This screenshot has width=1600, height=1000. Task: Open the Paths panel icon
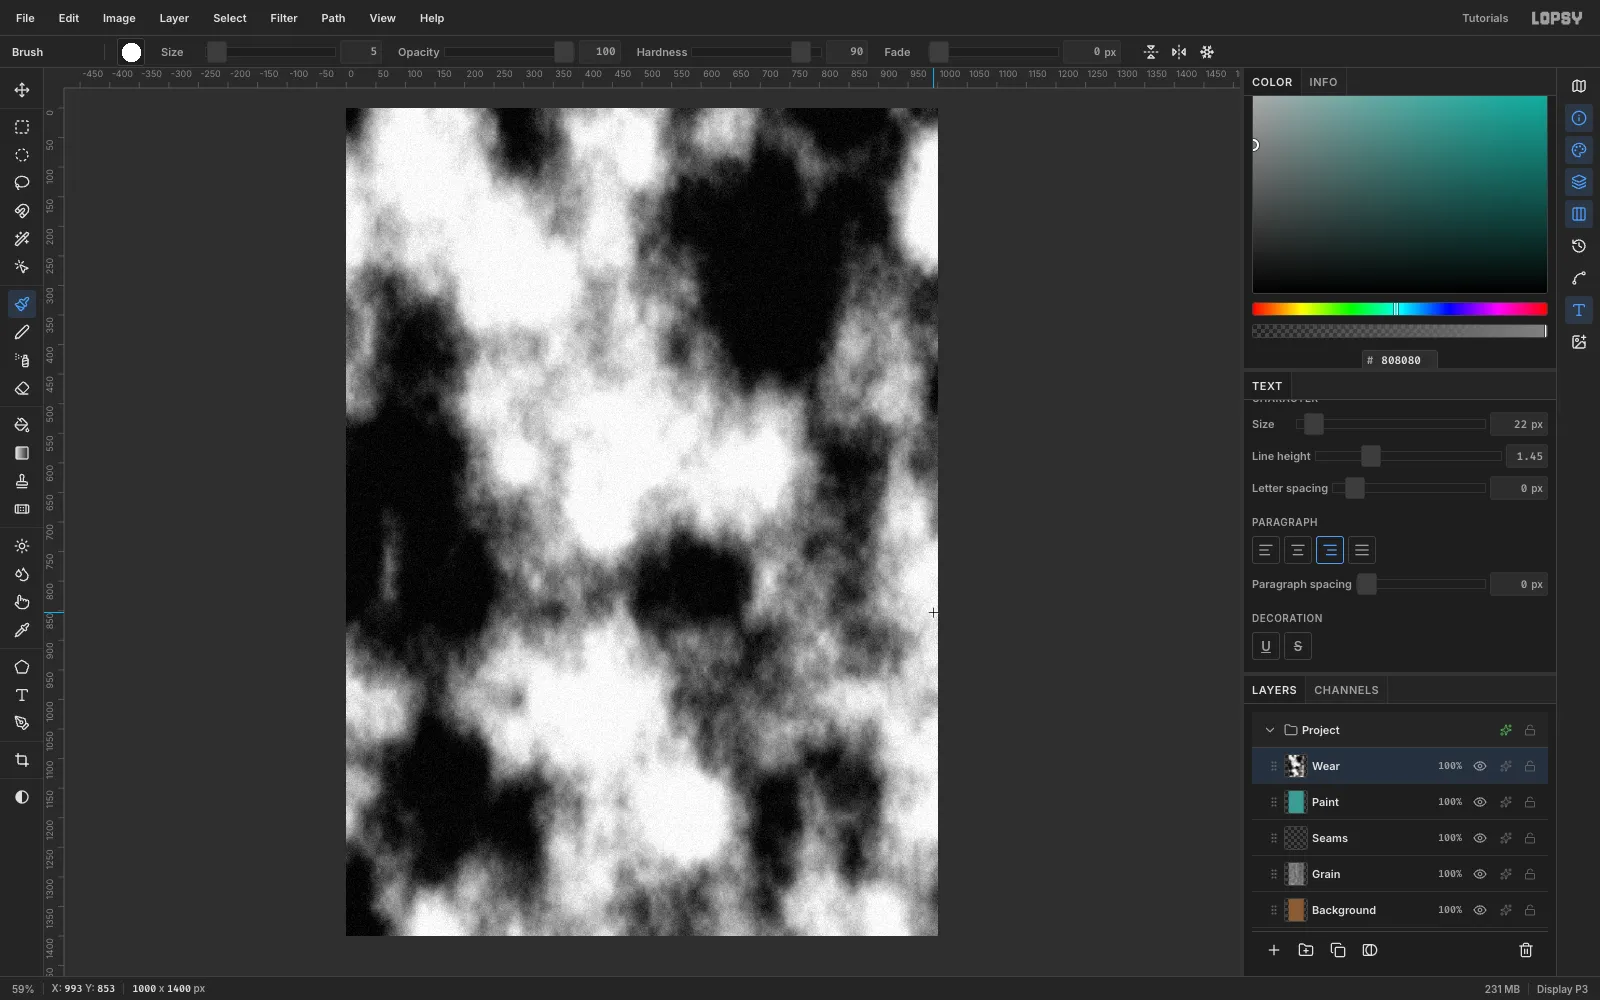(x=1579, y=278)
